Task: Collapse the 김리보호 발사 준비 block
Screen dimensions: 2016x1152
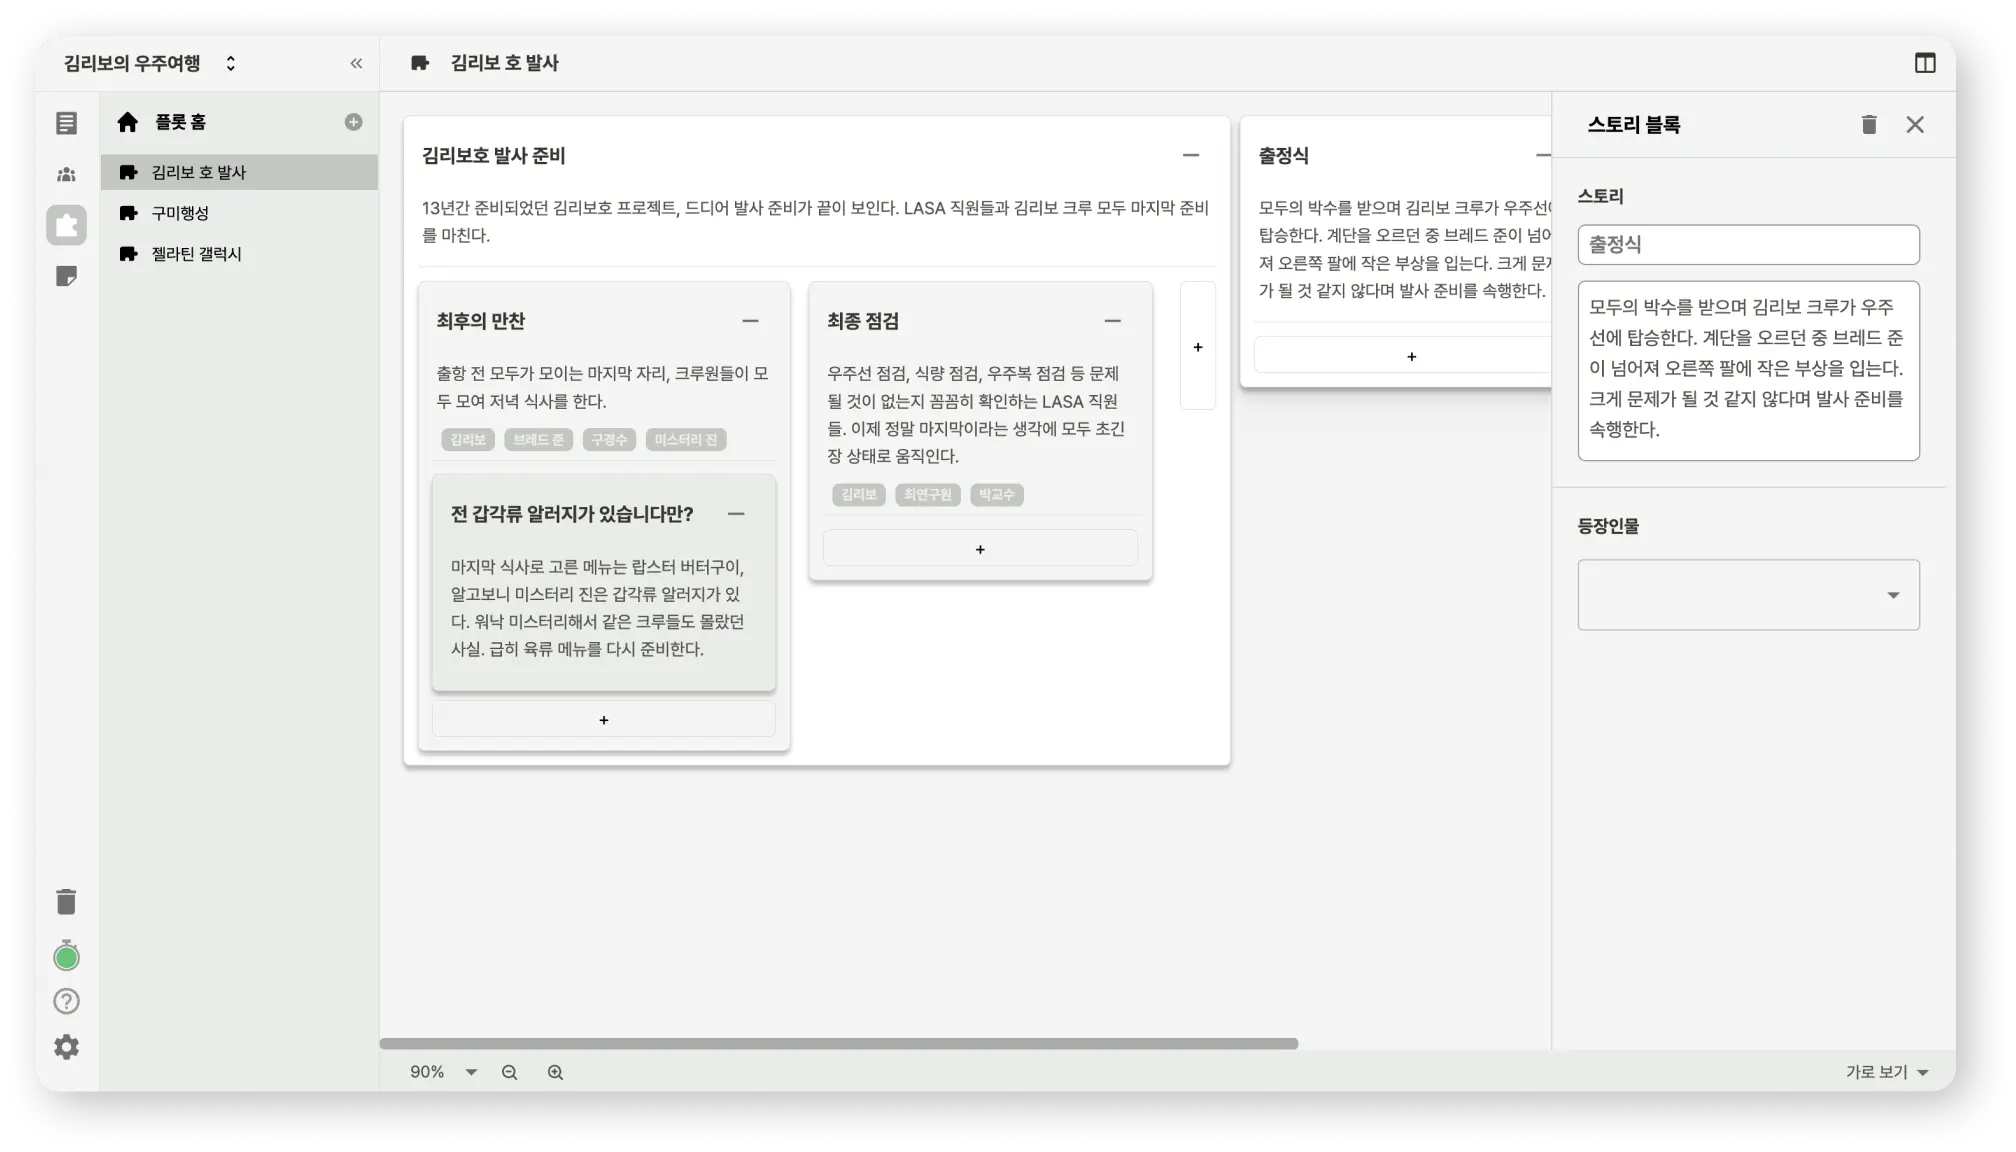Action: 1190,155
